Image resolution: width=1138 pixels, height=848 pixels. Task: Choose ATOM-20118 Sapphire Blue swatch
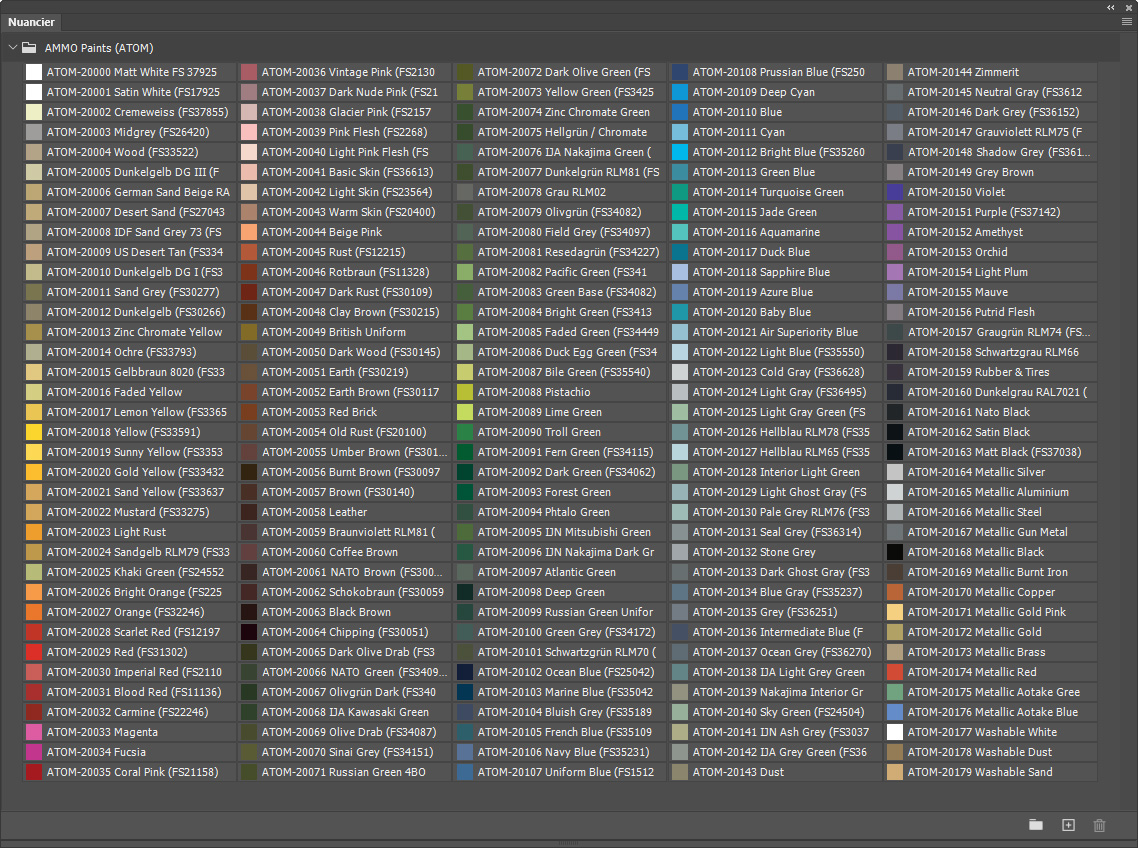click(680, 272)
